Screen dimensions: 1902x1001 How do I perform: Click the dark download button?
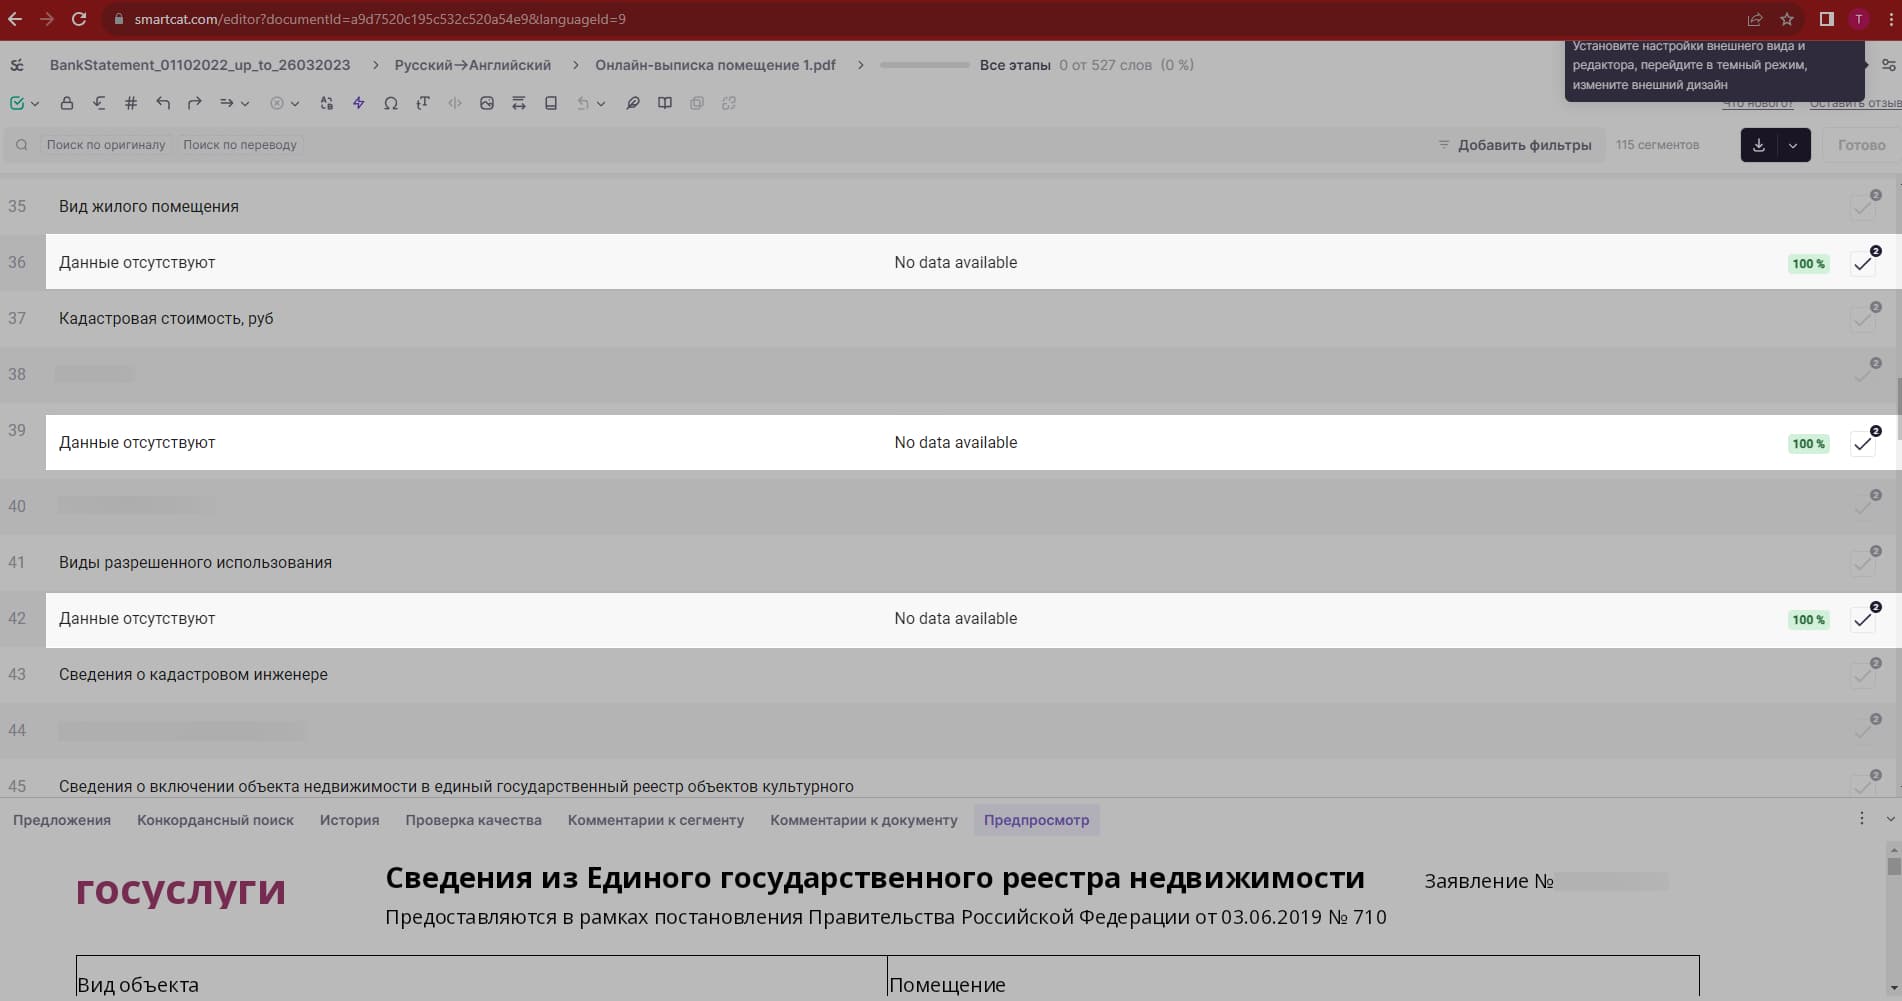[1759, 145]
